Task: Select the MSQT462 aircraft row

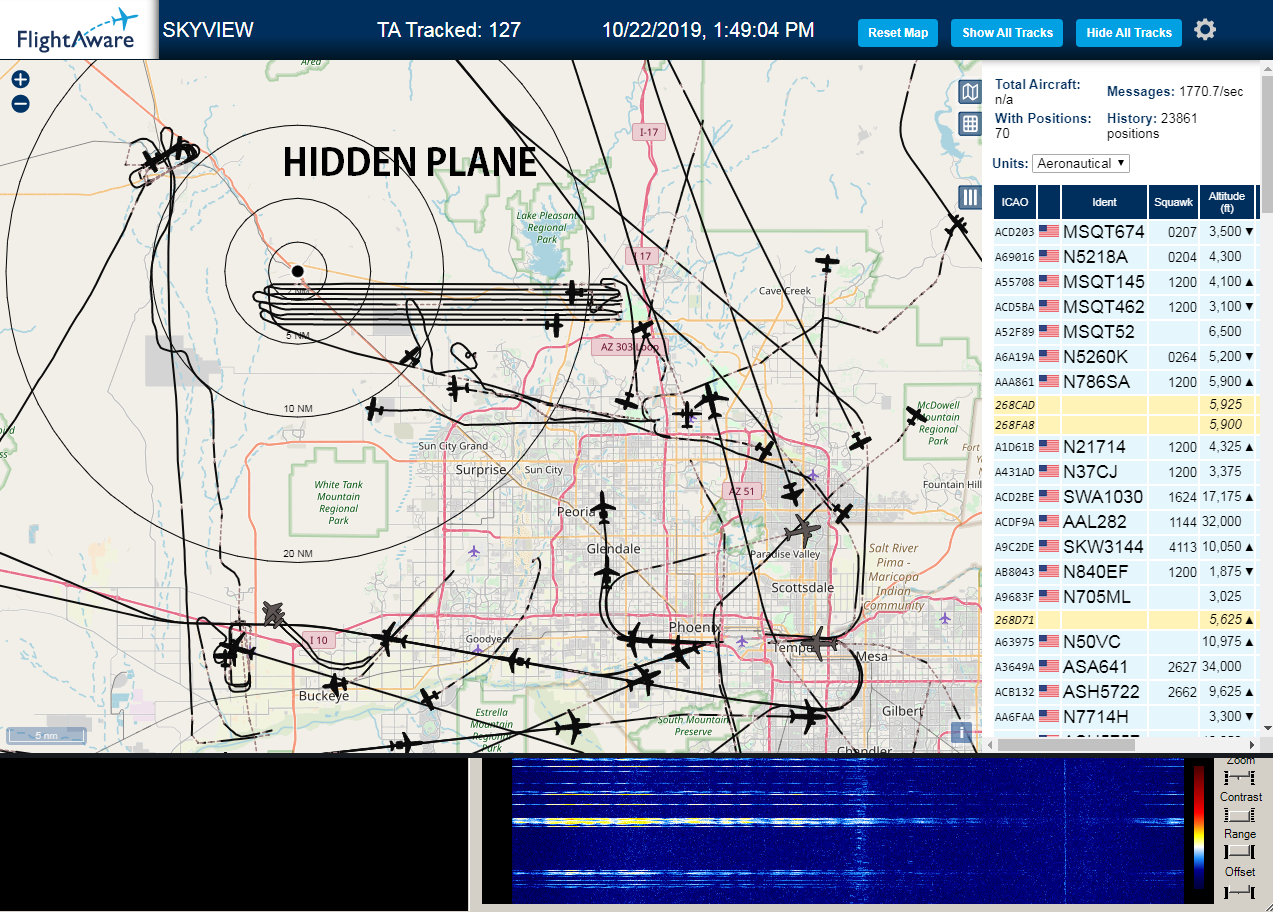Action: pos(1125,306)
